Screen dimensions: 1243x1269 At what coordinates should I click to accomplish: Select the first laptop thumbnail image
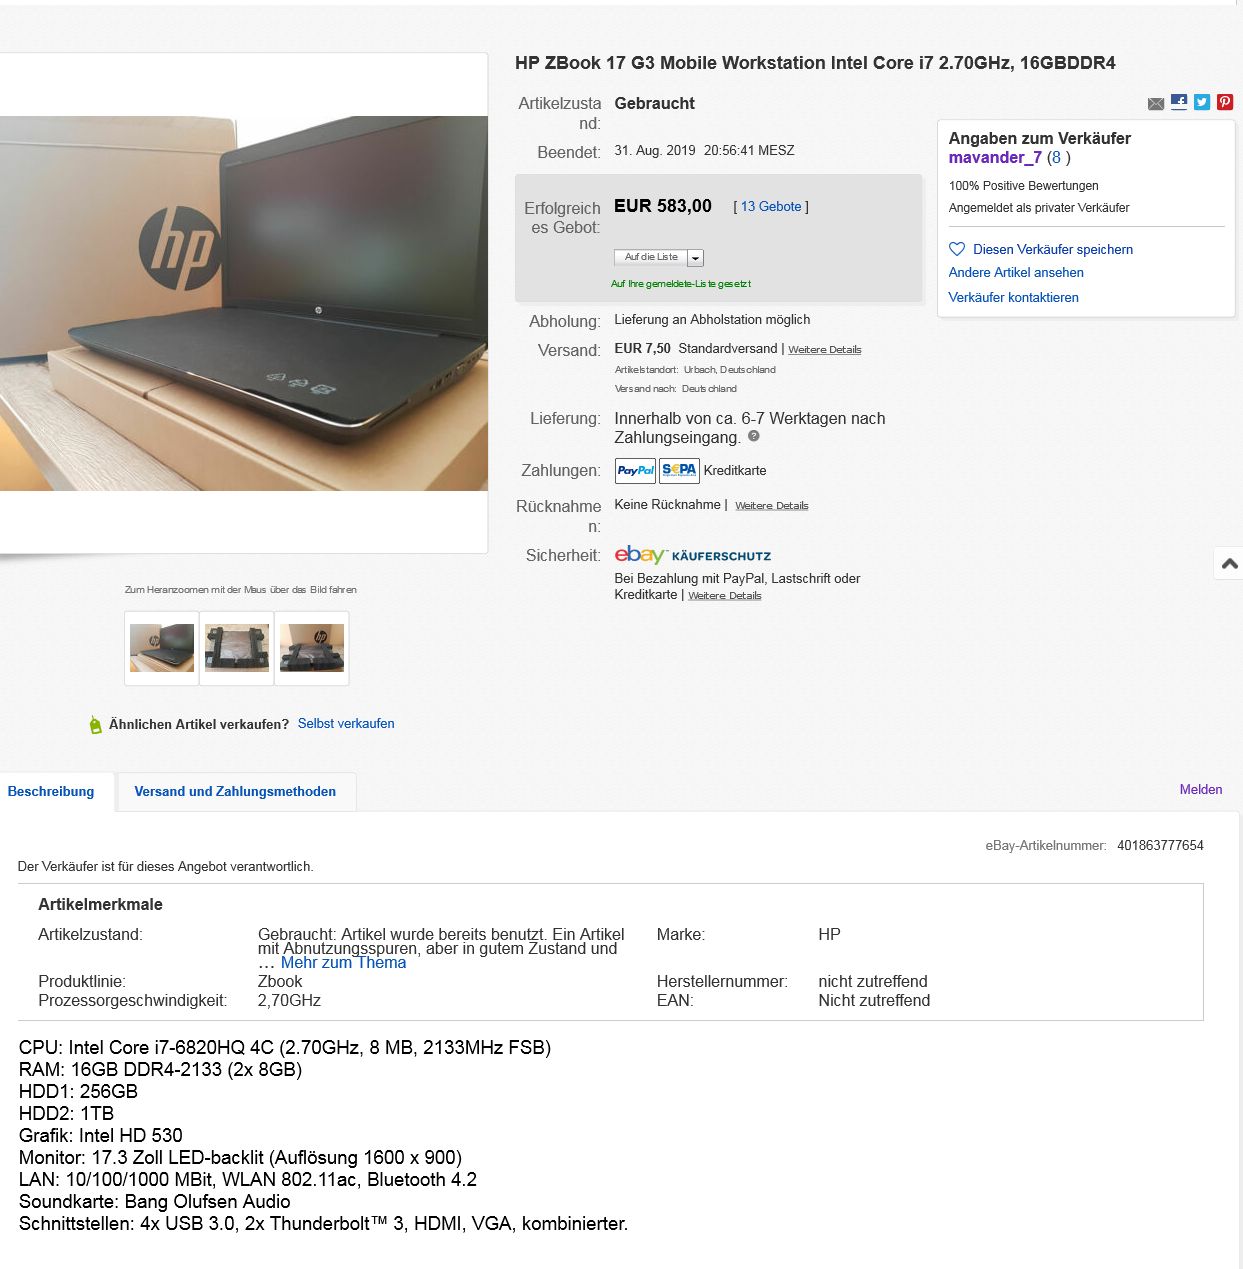click(162, 648)
